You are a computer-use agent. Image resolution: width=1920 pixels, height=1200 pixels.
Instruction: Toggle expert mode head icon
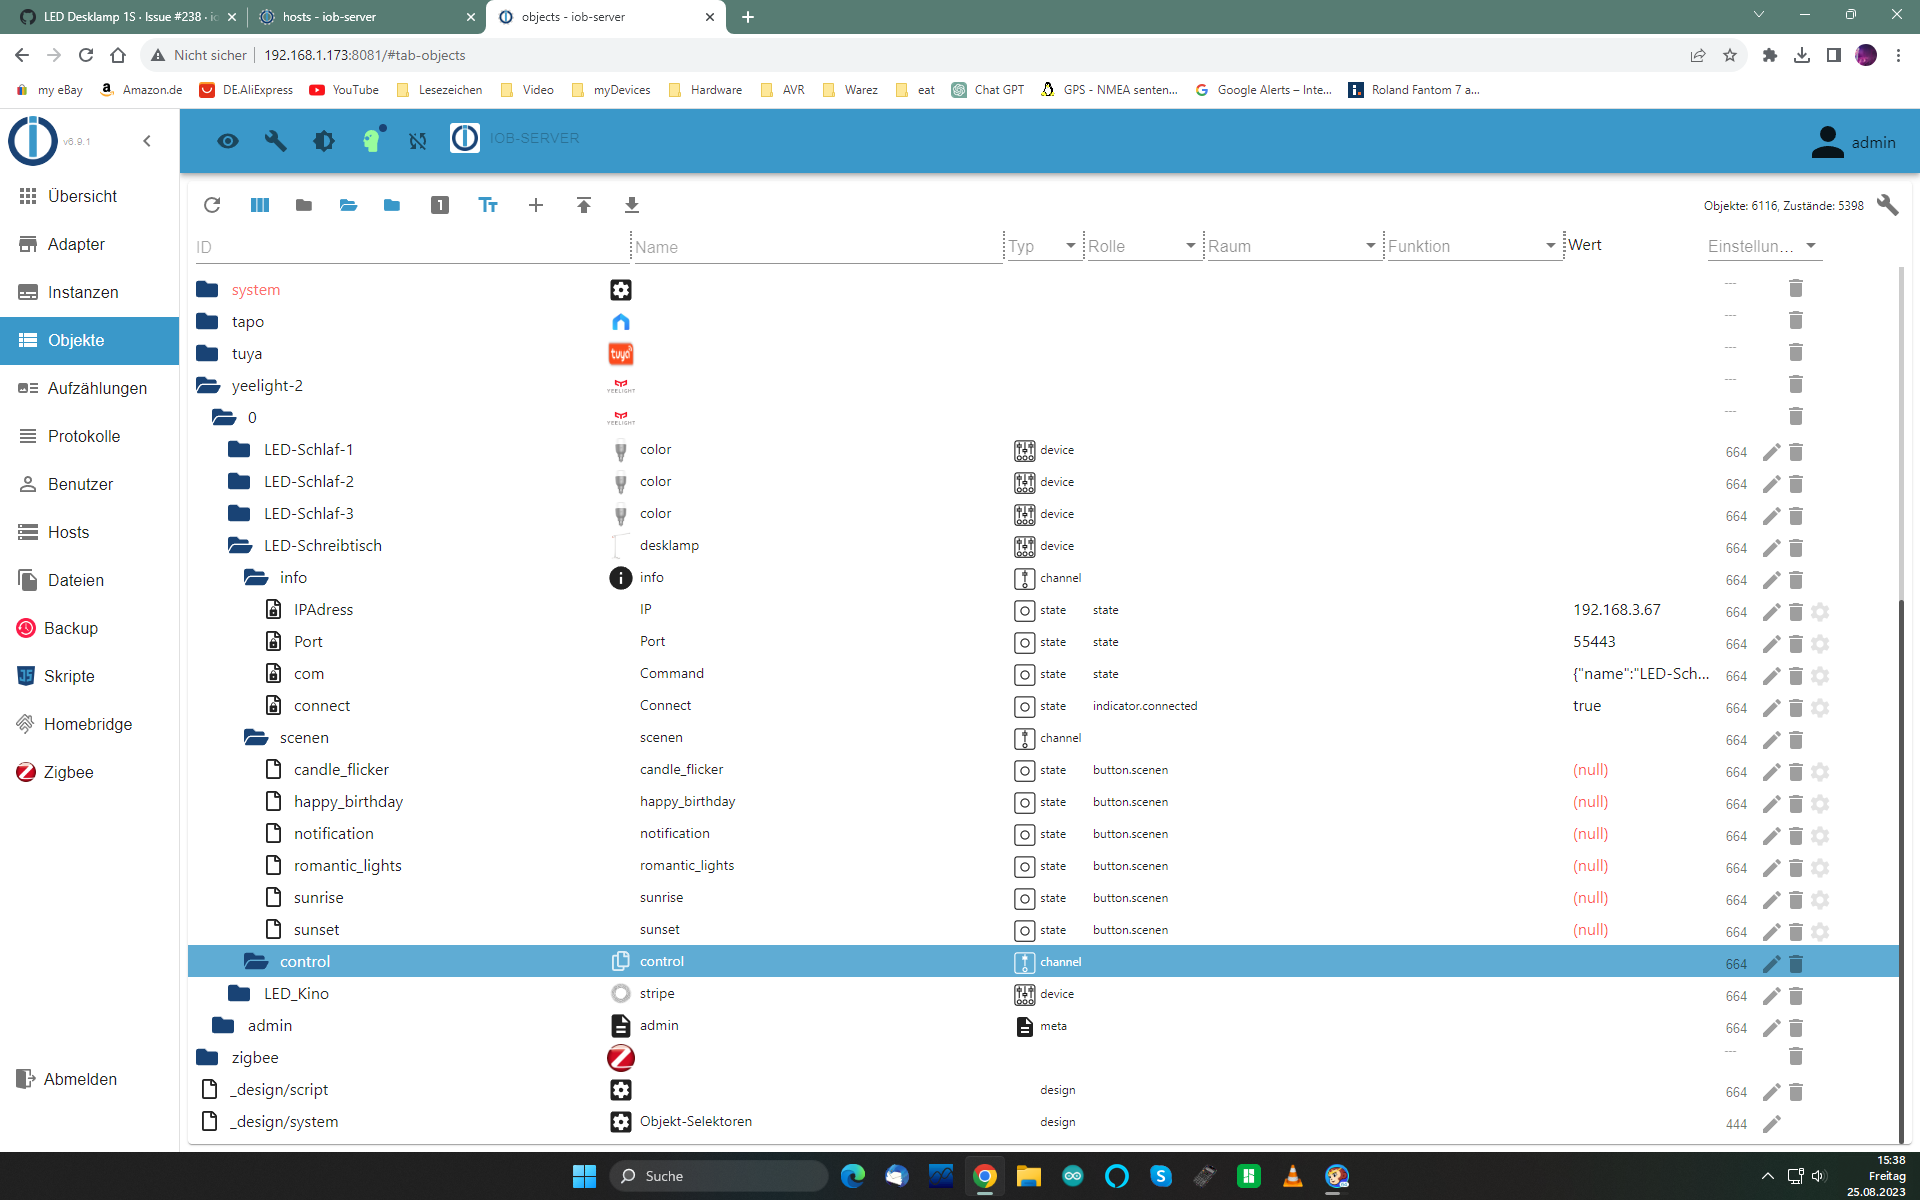point(372,141)
